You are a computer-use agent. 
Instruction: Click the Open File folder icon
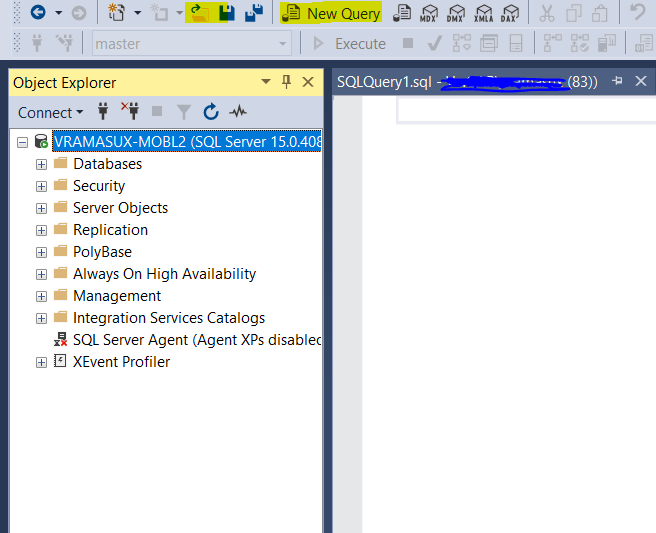pyautogui.click(x=200, y=13)
